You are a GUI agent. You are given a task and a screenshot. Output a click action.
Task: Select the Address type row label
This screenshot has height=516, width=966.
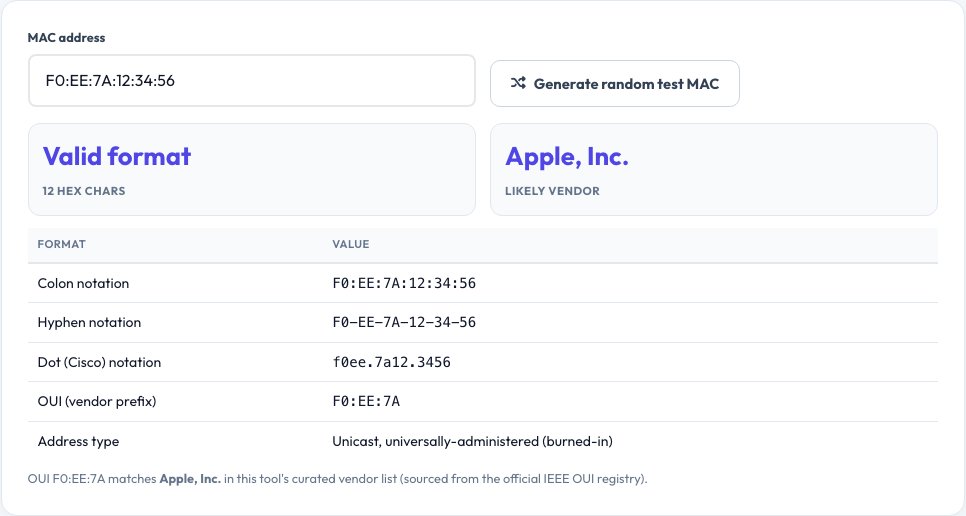(x=78, y=441)
